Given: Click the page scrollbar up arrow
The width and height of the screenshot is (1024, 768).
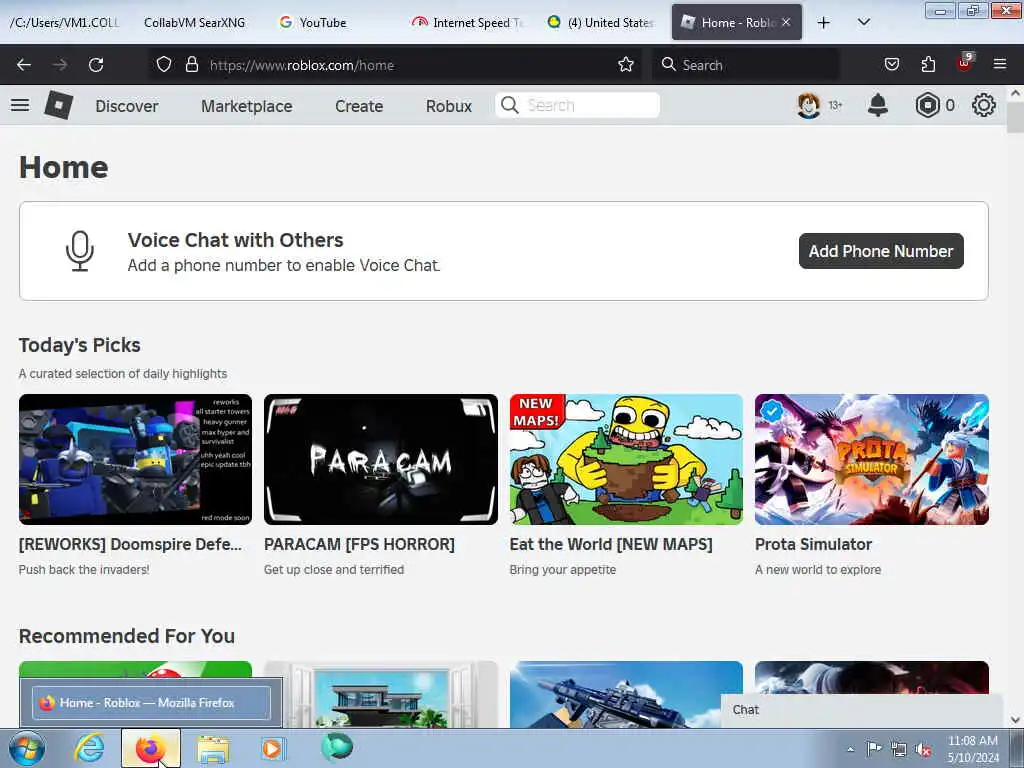Looking at the screenshot, I should 1015,93.
